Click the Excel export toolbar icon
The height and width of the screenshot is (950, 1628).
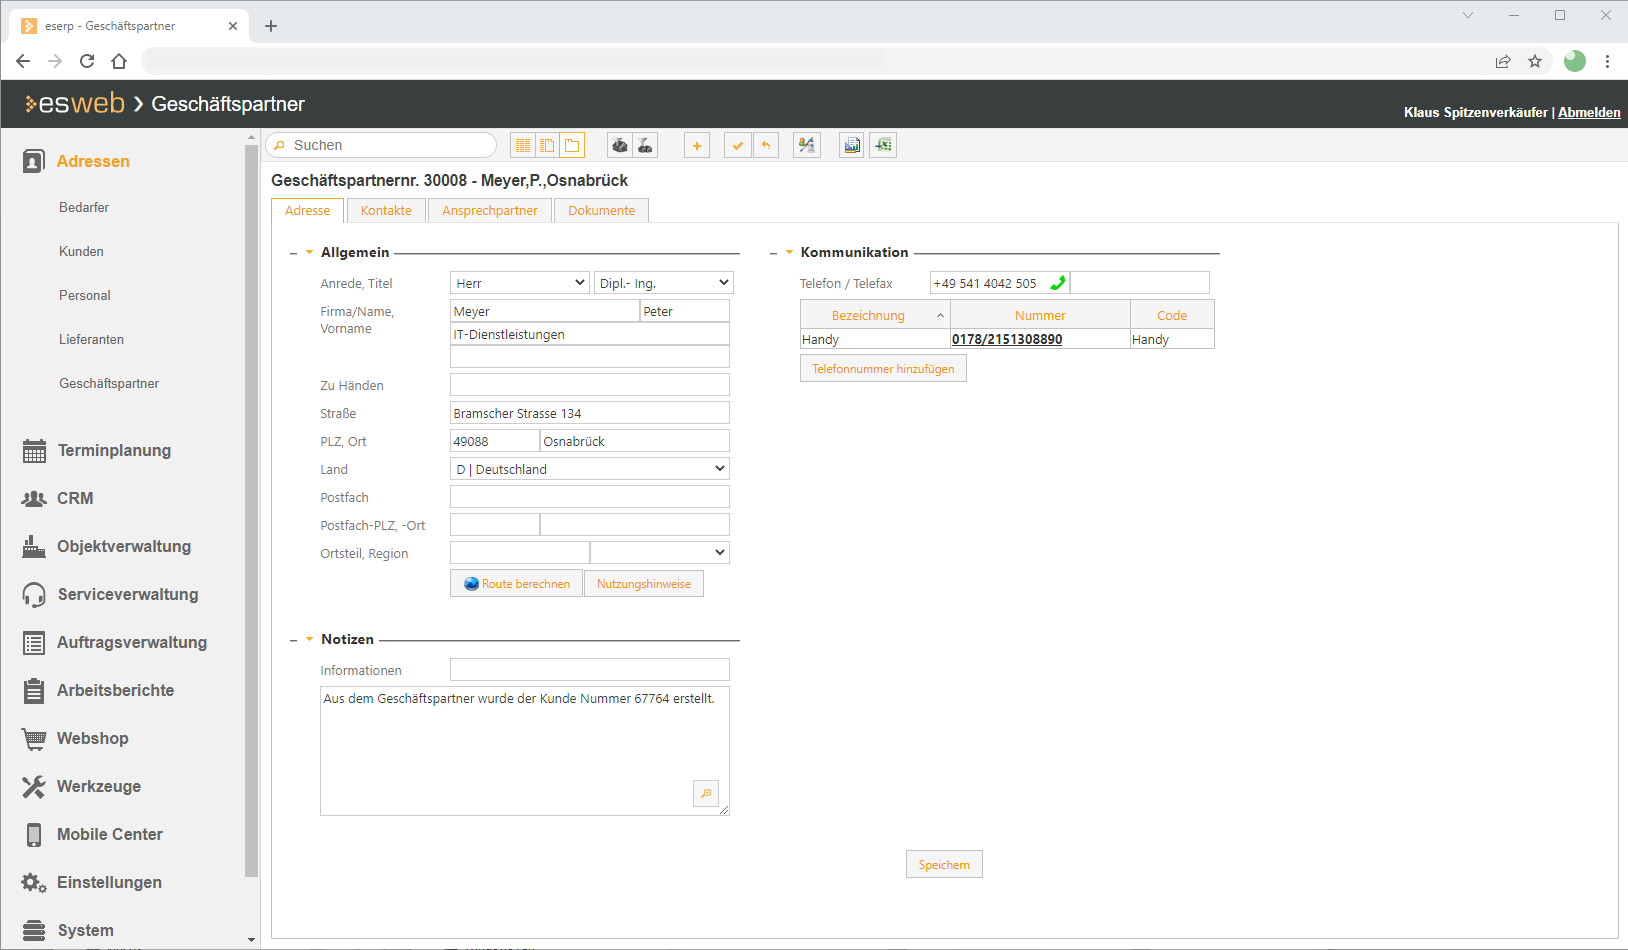tap(883, 145)
